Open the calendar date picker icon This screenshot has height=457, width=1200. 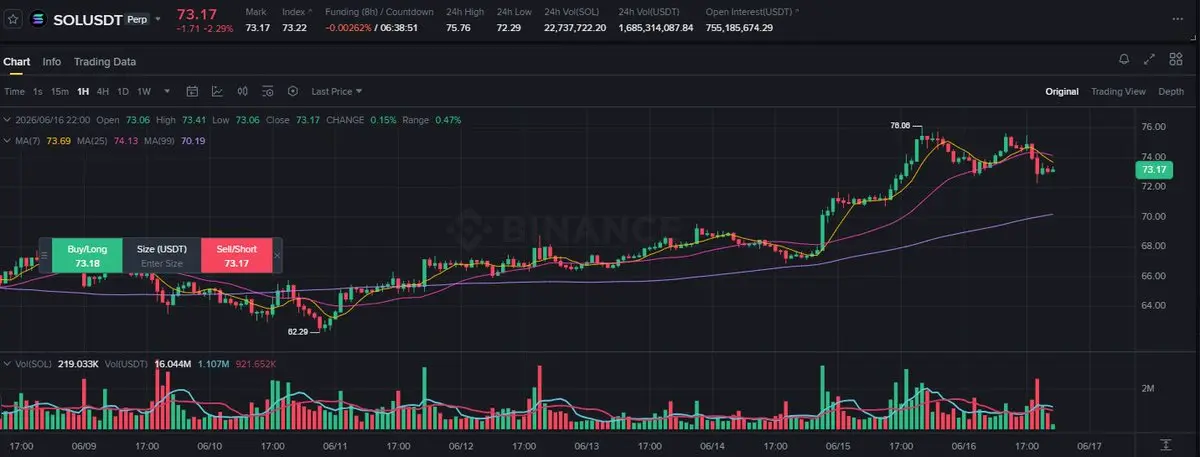(193, 91)
